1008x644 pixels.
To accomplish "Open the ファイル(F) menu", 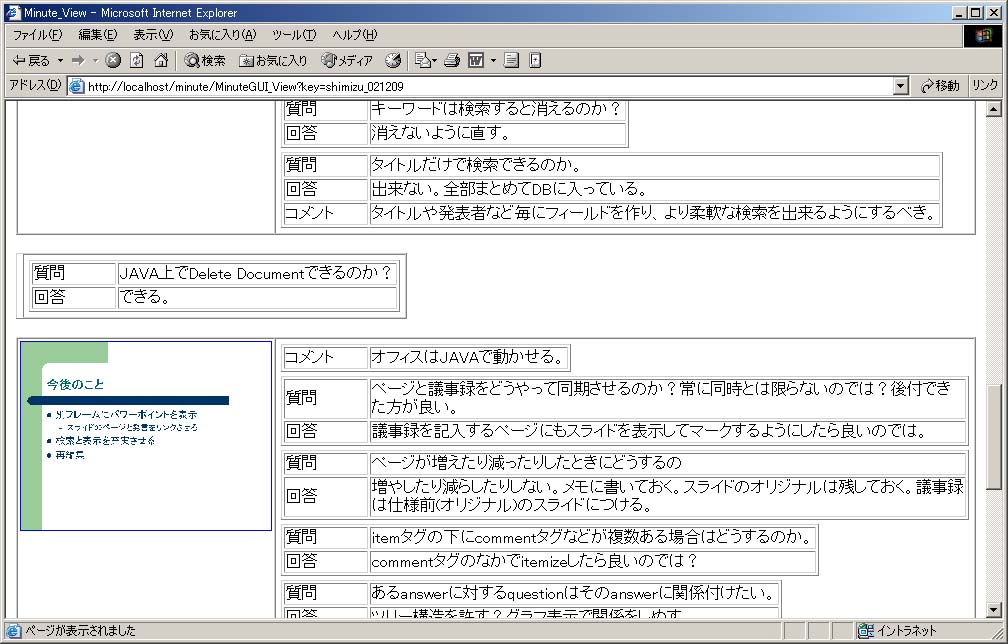I will [x=37, y=35].
